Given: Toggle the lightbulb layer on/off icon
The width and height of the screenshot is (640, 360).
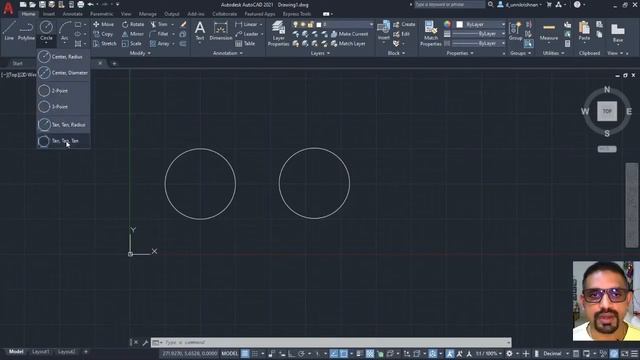Looking at the screenshot, I should tap(296, 24).
